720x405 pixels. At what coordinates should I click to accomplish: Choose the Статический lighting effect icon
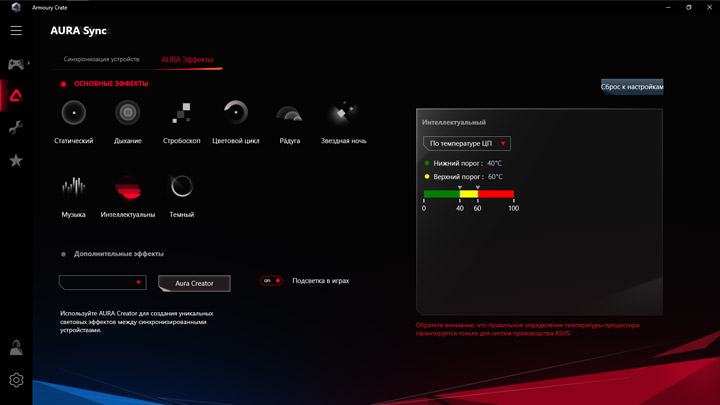[73, 112]
